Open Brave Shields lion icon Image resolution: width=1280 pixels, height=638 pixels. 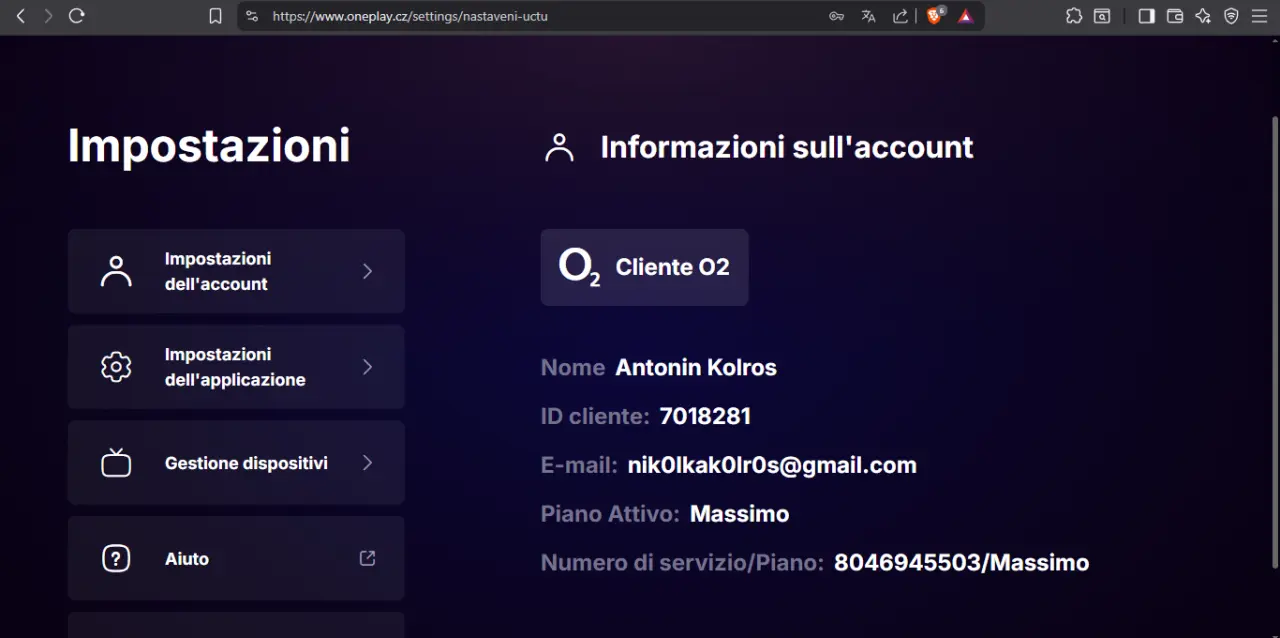tap(935, 16)
